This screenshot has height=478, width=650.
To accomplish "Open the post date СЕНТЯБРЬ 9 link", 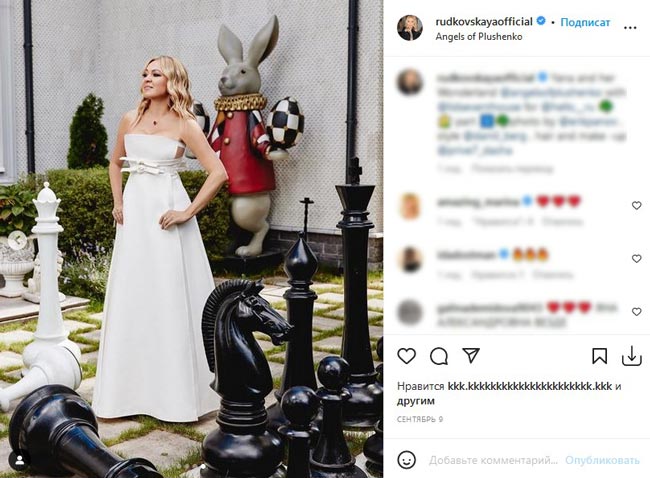I will pyautogui.click(x=420, y=419).
